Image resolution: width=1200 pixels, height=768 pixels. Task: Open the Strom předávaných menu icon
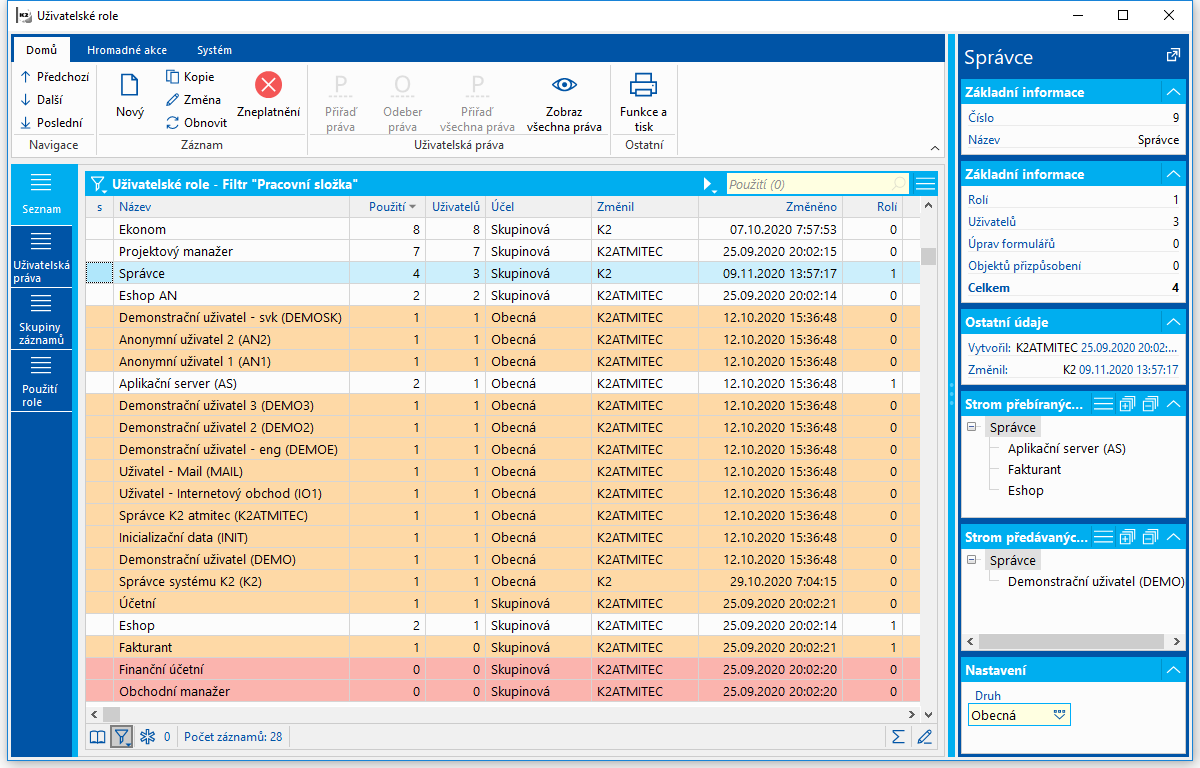pos(1103,537)
